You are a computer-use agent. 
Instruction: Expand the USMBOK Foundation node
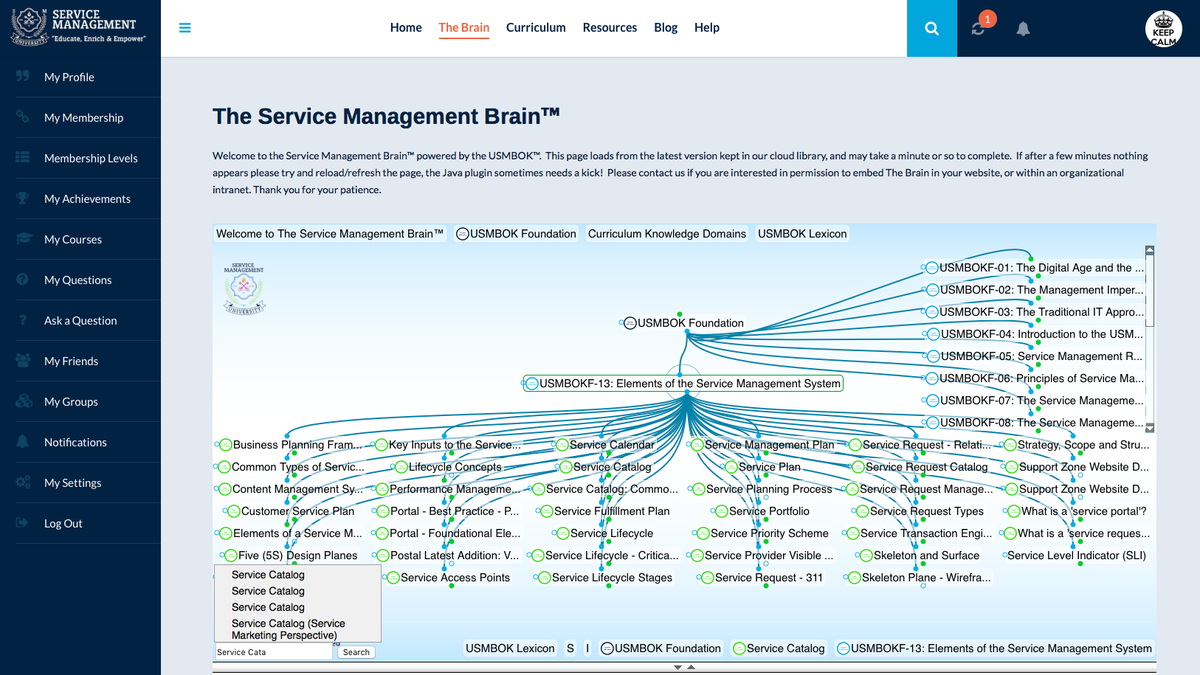pyautogui.click(x=628, y=323)
